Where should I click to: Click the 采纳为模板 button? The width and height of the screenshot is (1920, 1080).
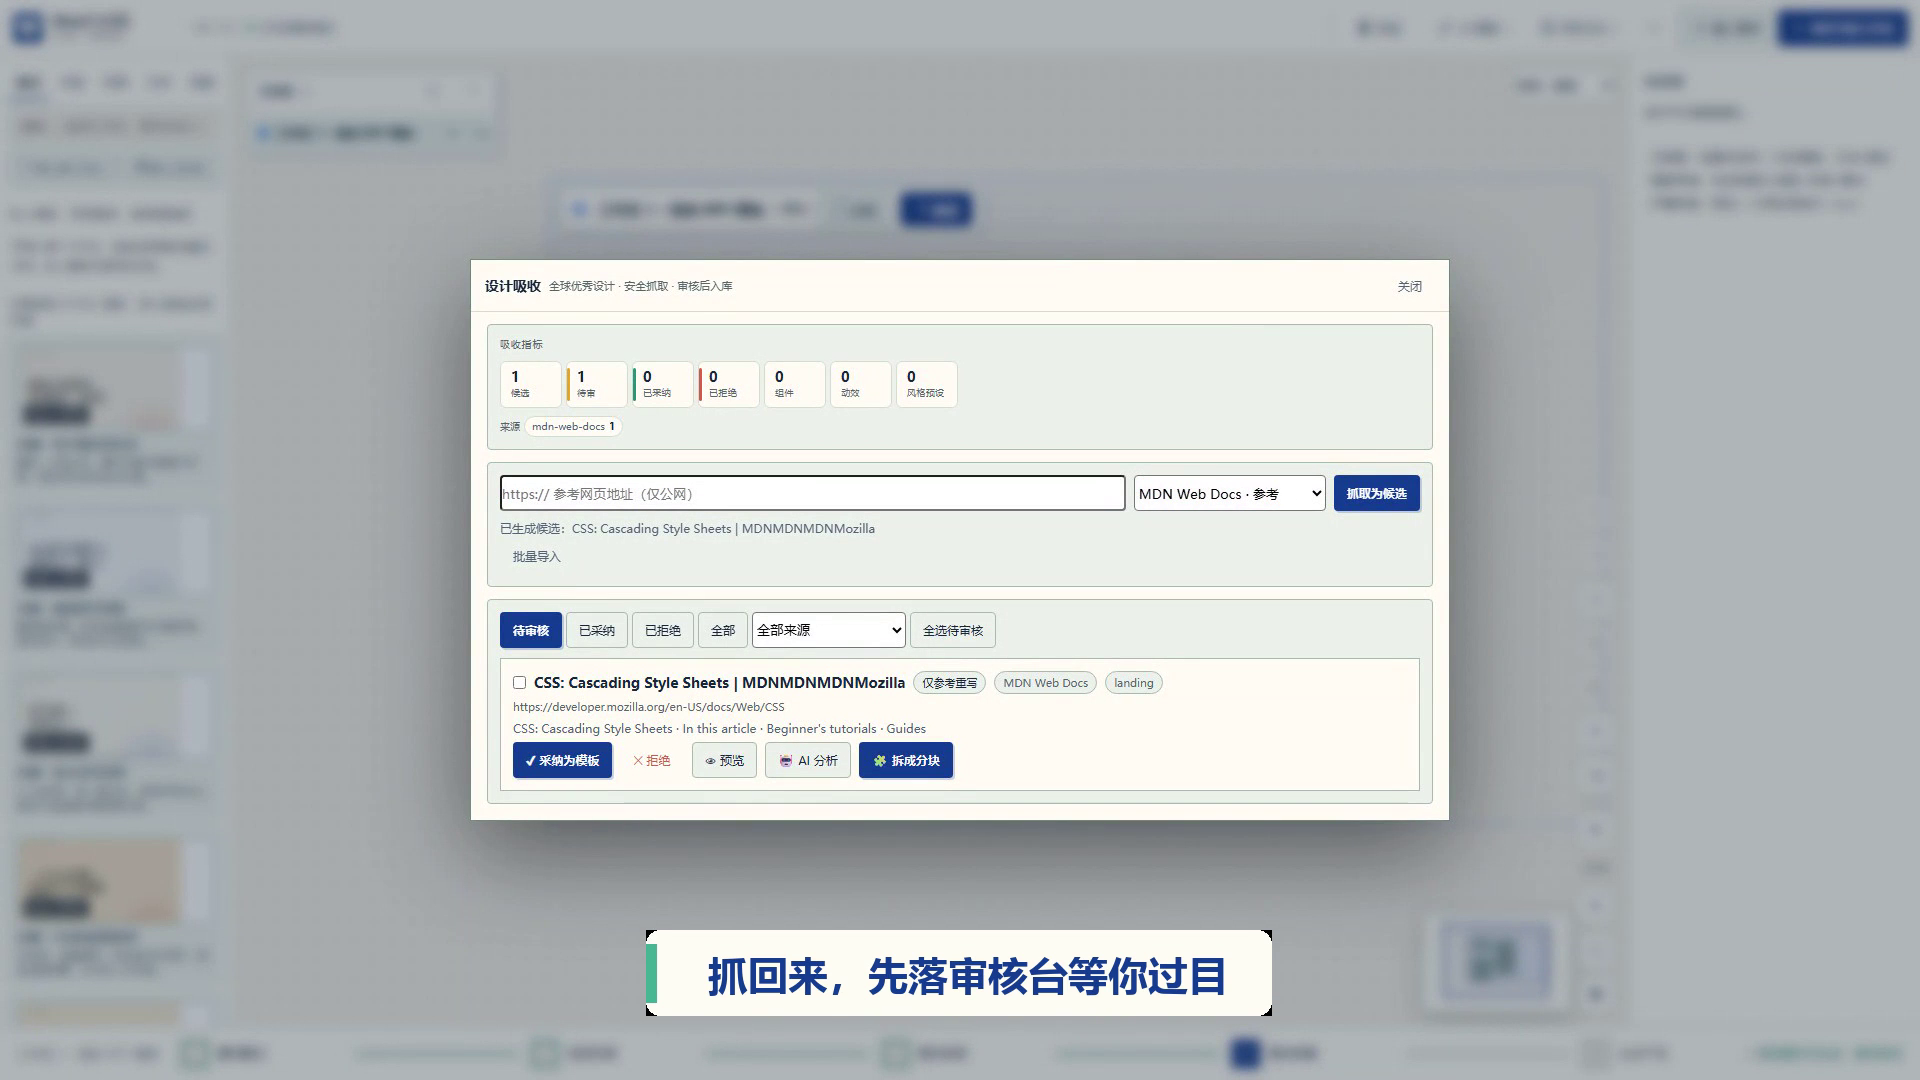(562, 760)
